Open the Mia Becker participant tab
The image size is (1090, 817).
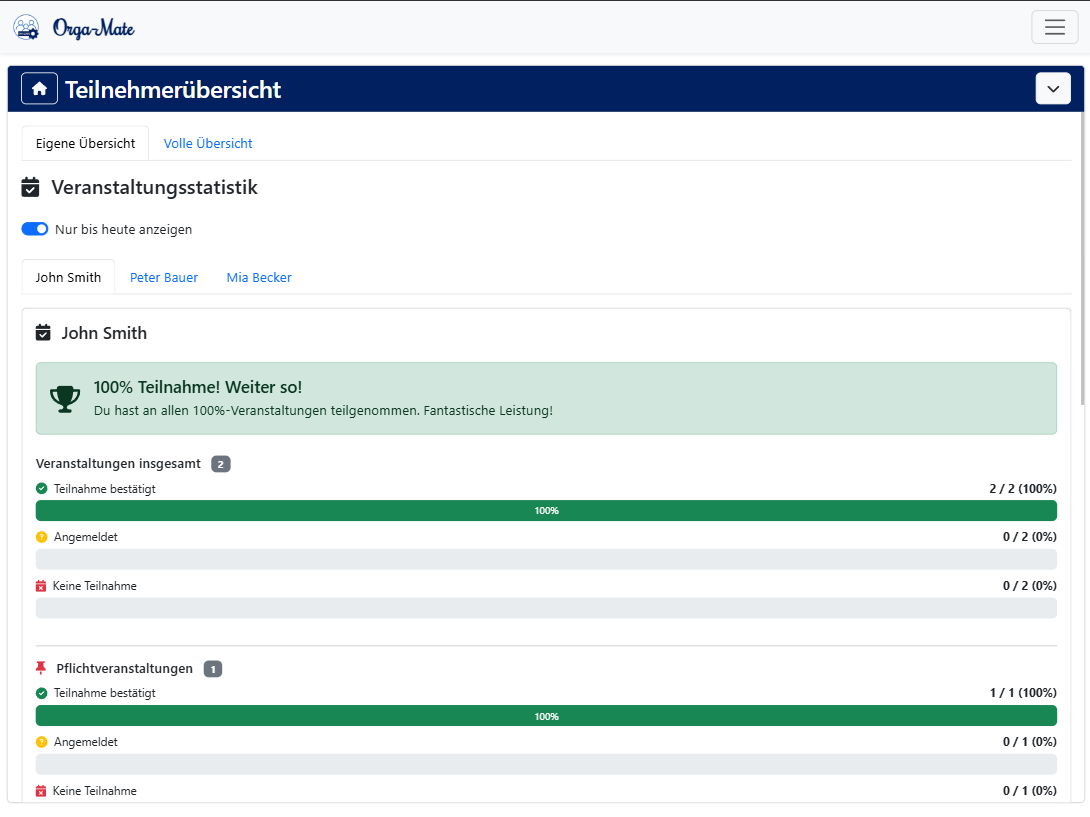pos(259,277)
